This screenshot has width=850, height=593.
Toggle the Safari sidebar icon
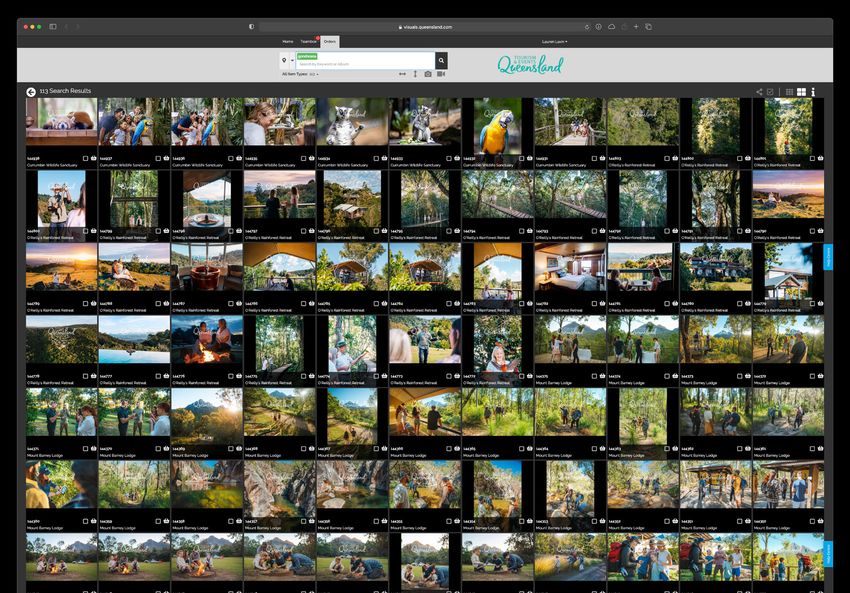(x=53, y=27)
